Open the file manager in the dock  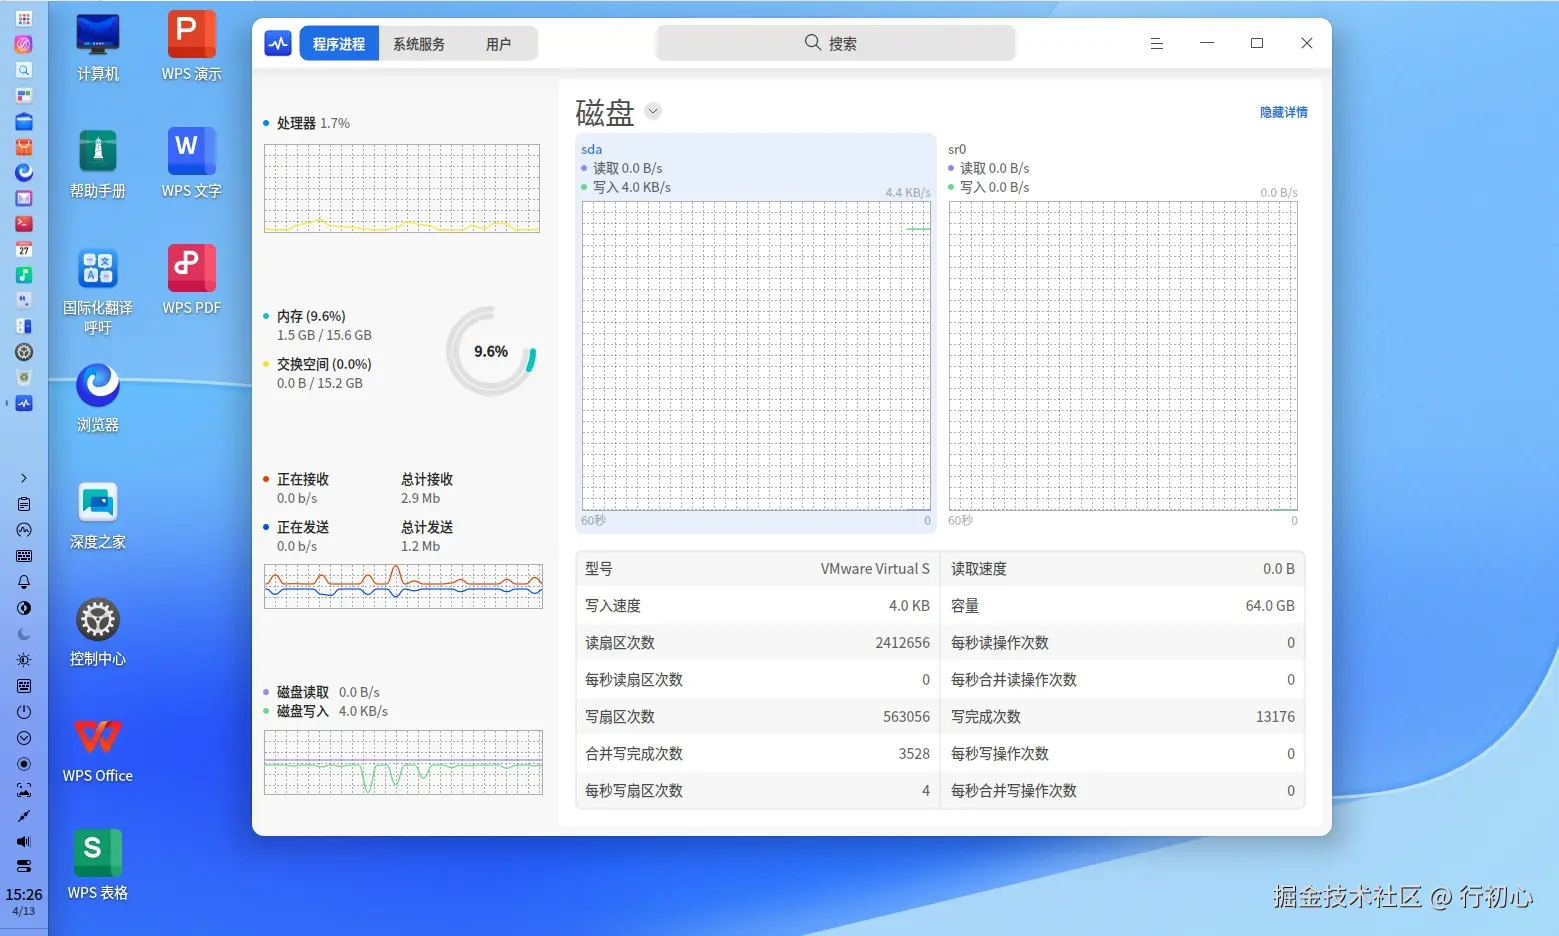24,122
